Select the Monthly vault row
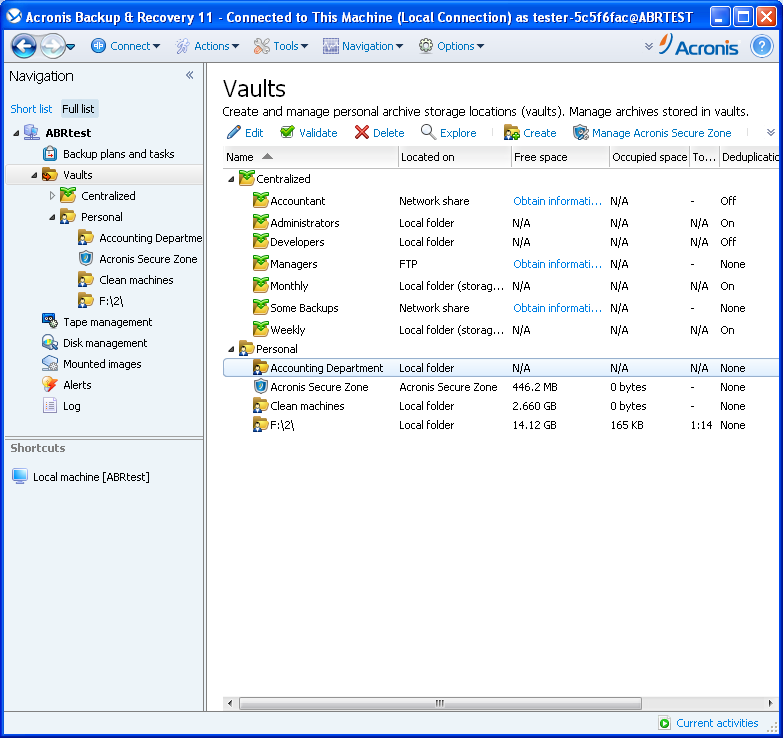Viewport: 783px width, 738px height. pyautogui.click(x=501, y=286)
